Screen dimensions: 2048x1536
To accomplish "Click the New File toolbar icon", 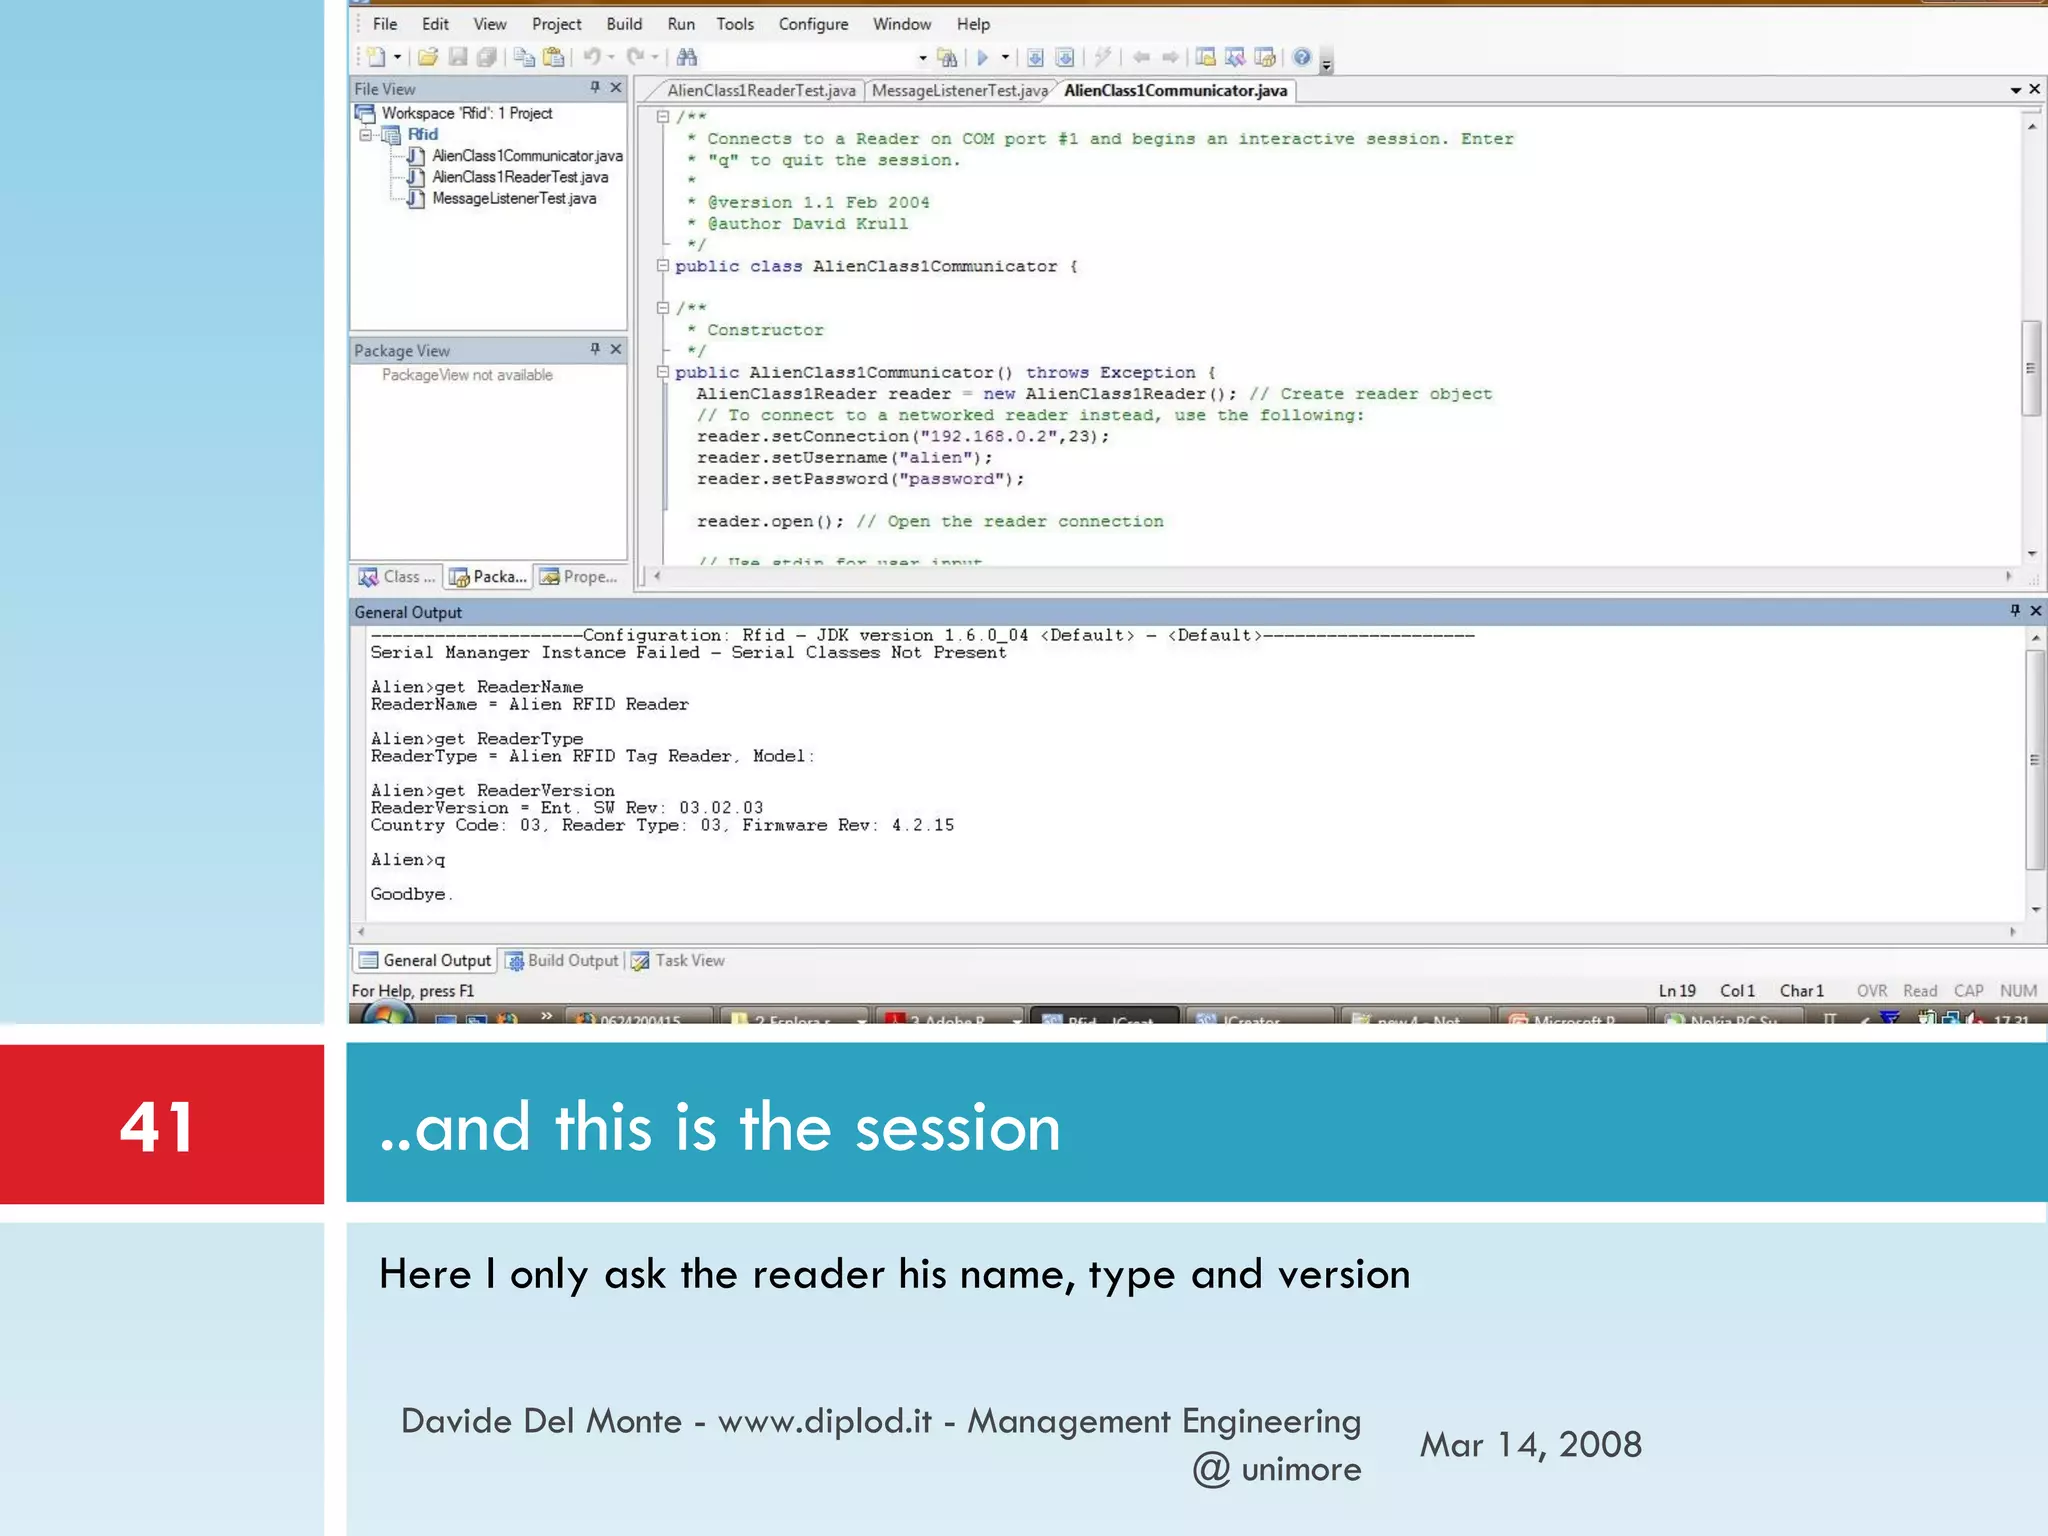I will pos(376,57).
